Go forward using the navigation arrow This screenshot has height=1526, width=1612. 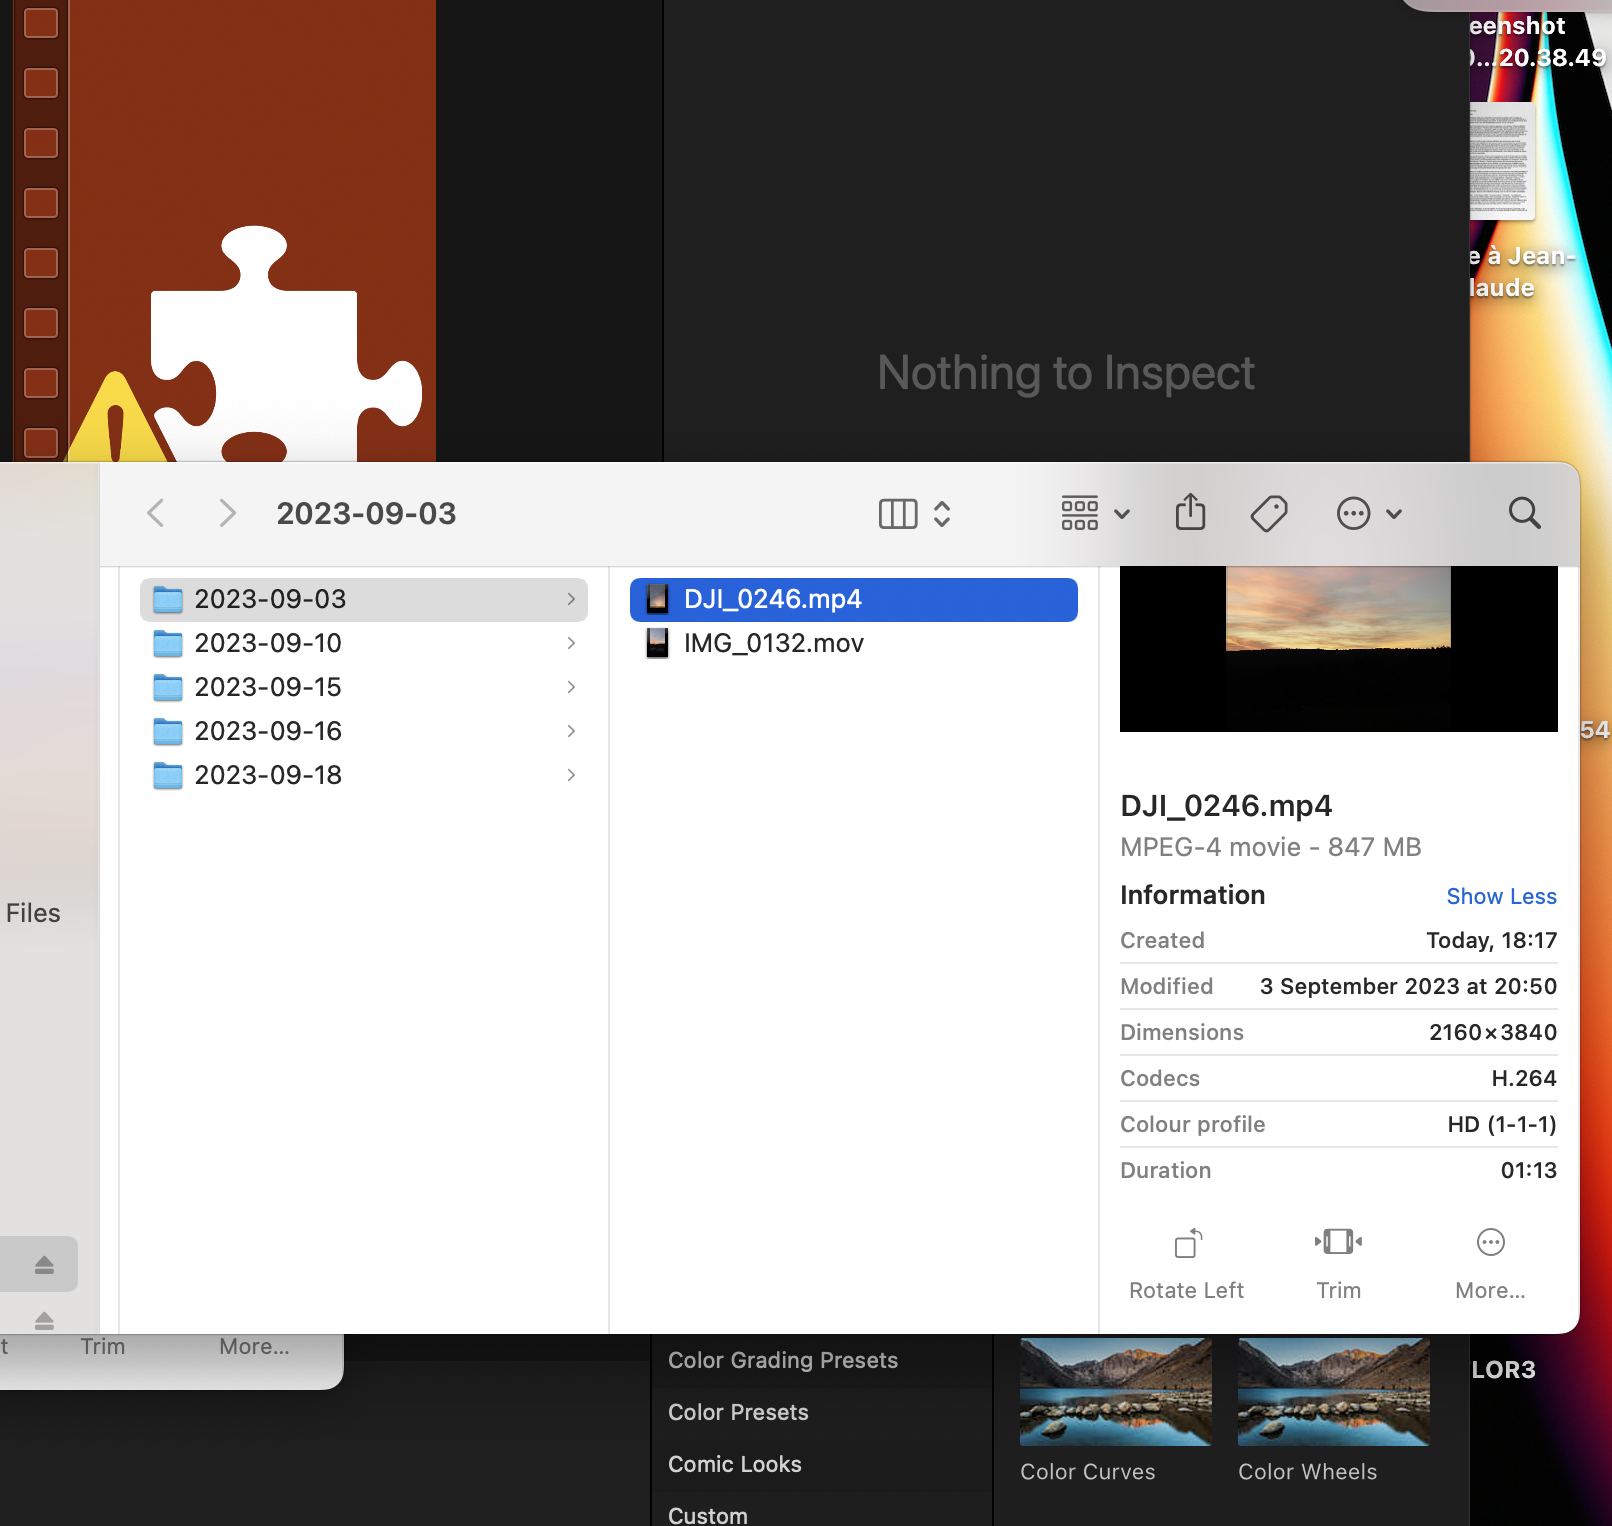227,513
